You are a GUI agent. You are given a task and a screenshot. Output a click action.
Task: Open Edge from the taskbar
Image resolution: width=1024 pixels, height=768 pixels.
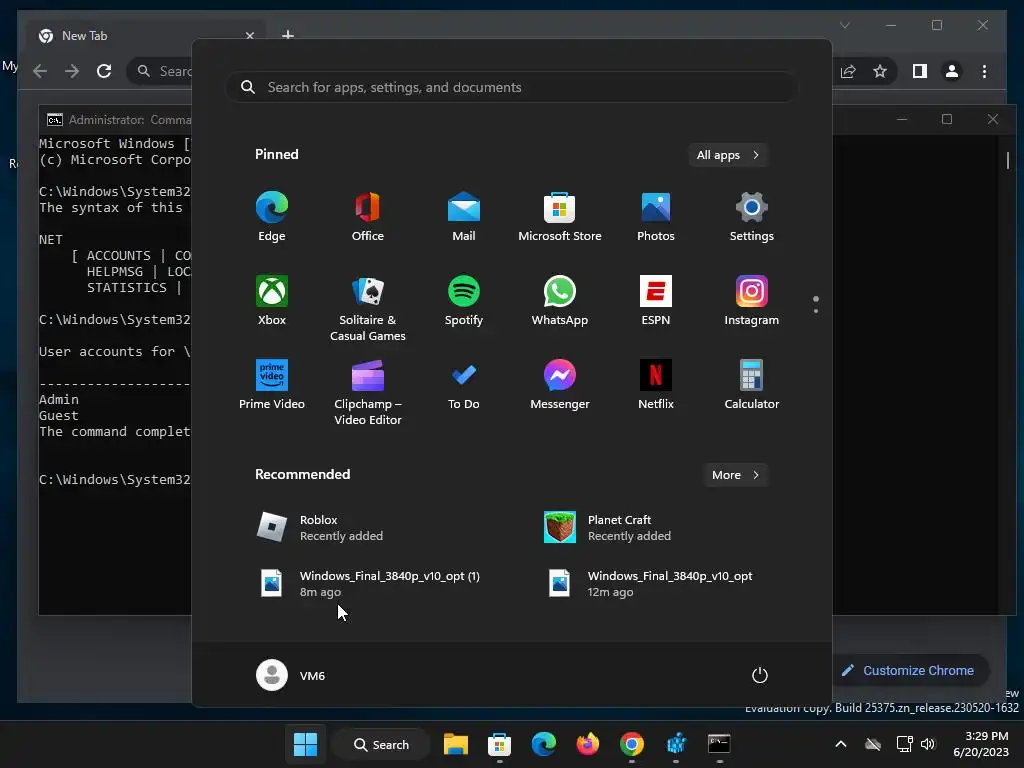[543, 744]
